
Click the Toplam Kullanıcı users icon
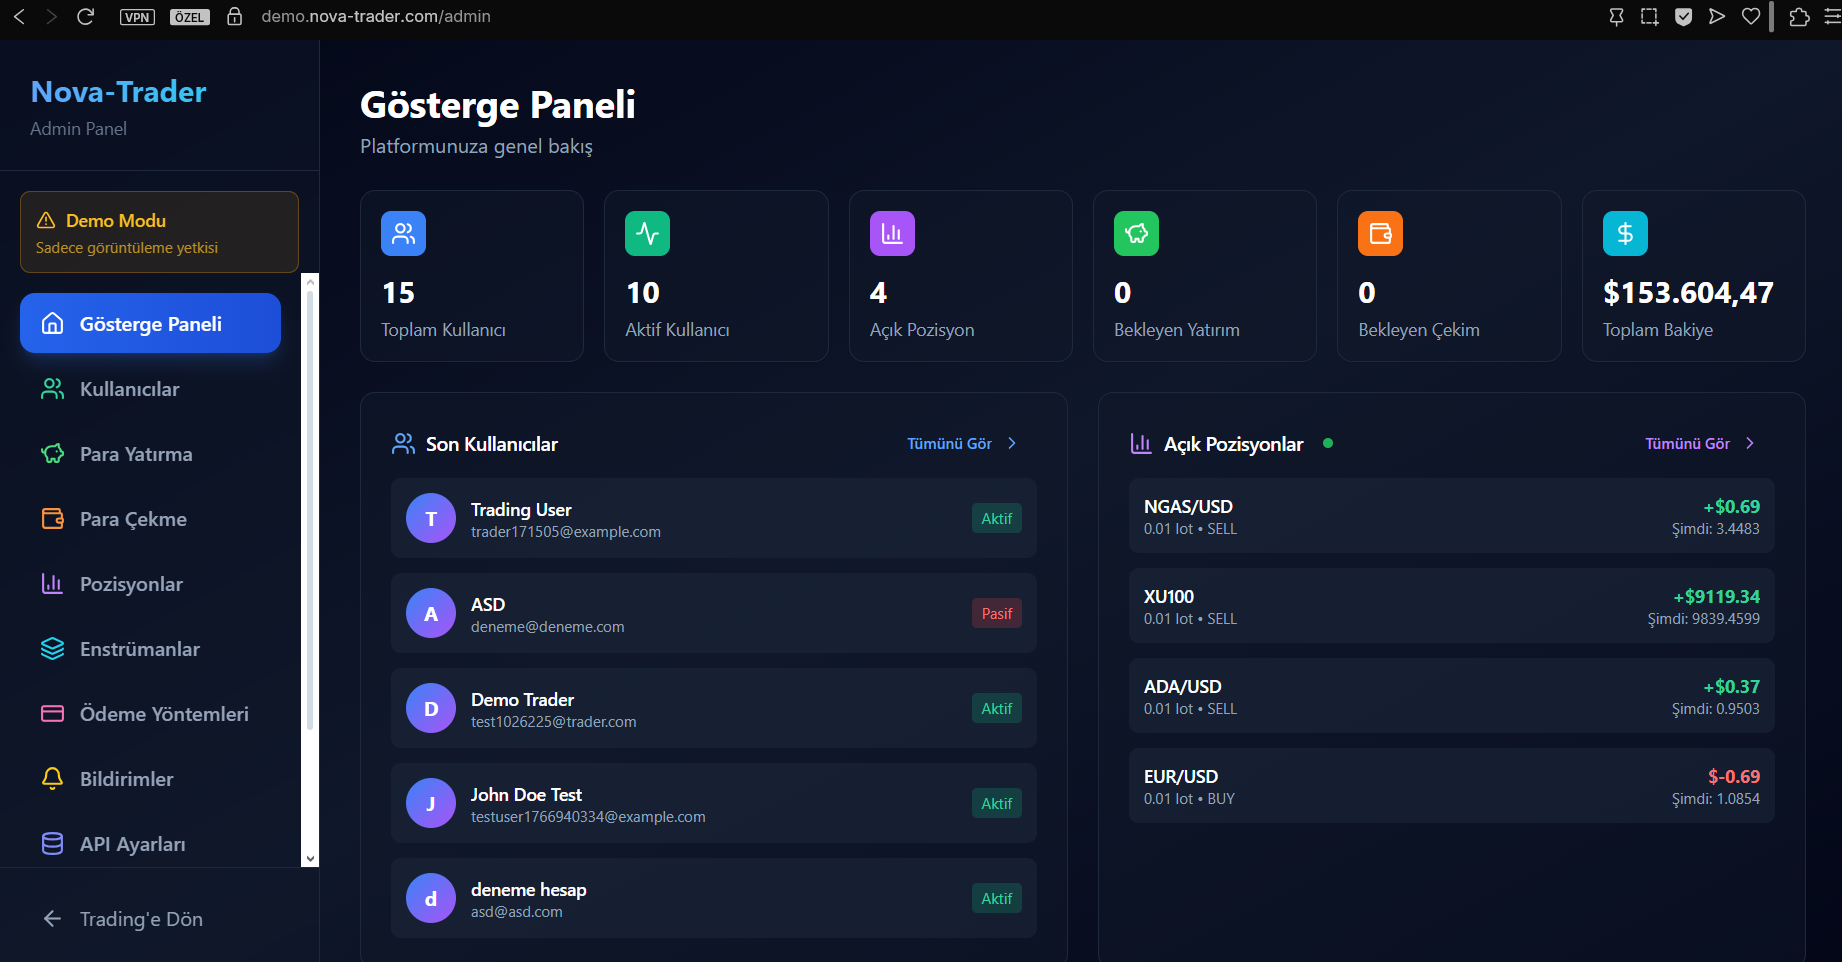403,233
